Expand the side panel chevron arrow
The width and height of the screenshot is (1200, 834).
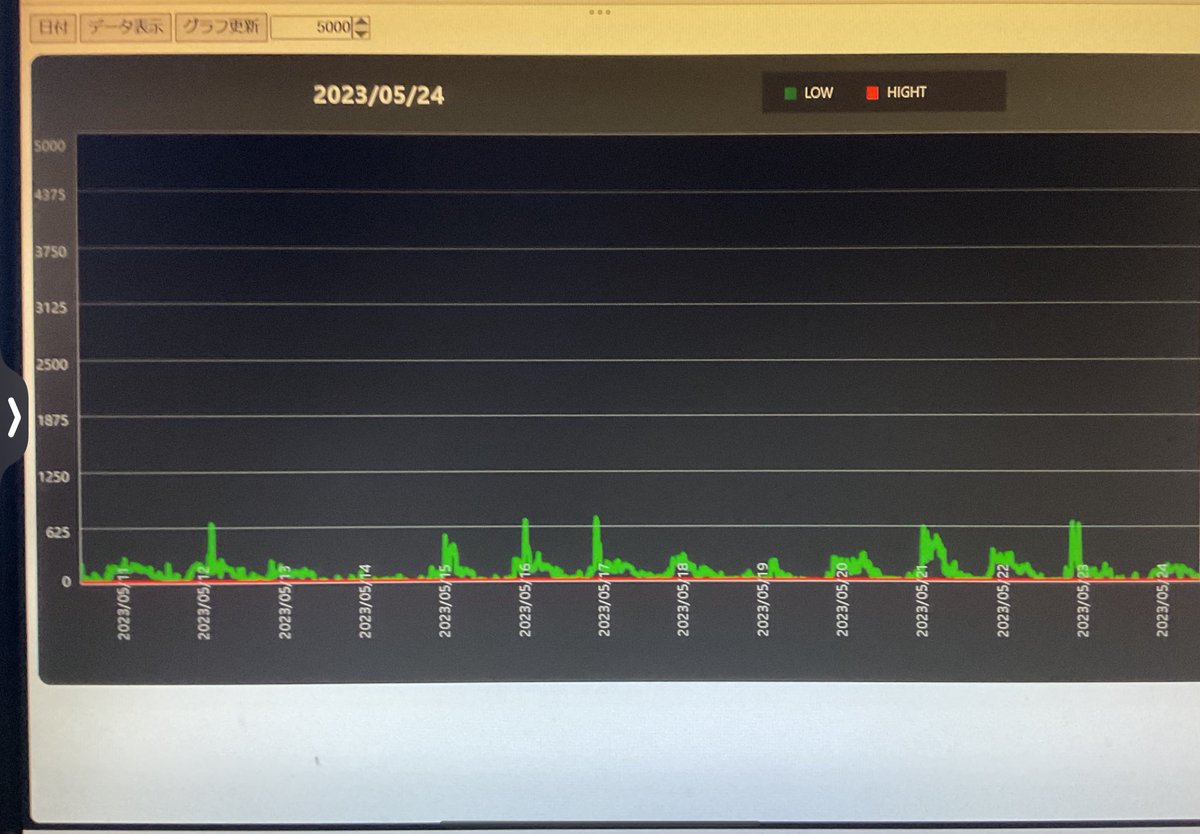[x=13, y=417]
